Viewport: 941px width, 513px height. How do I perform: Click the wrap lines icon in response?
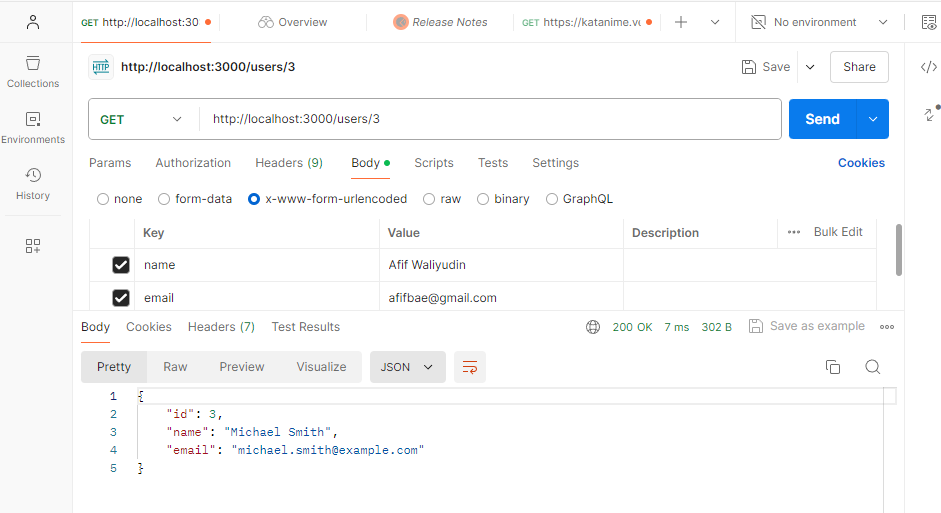click(x=469, y=367)
